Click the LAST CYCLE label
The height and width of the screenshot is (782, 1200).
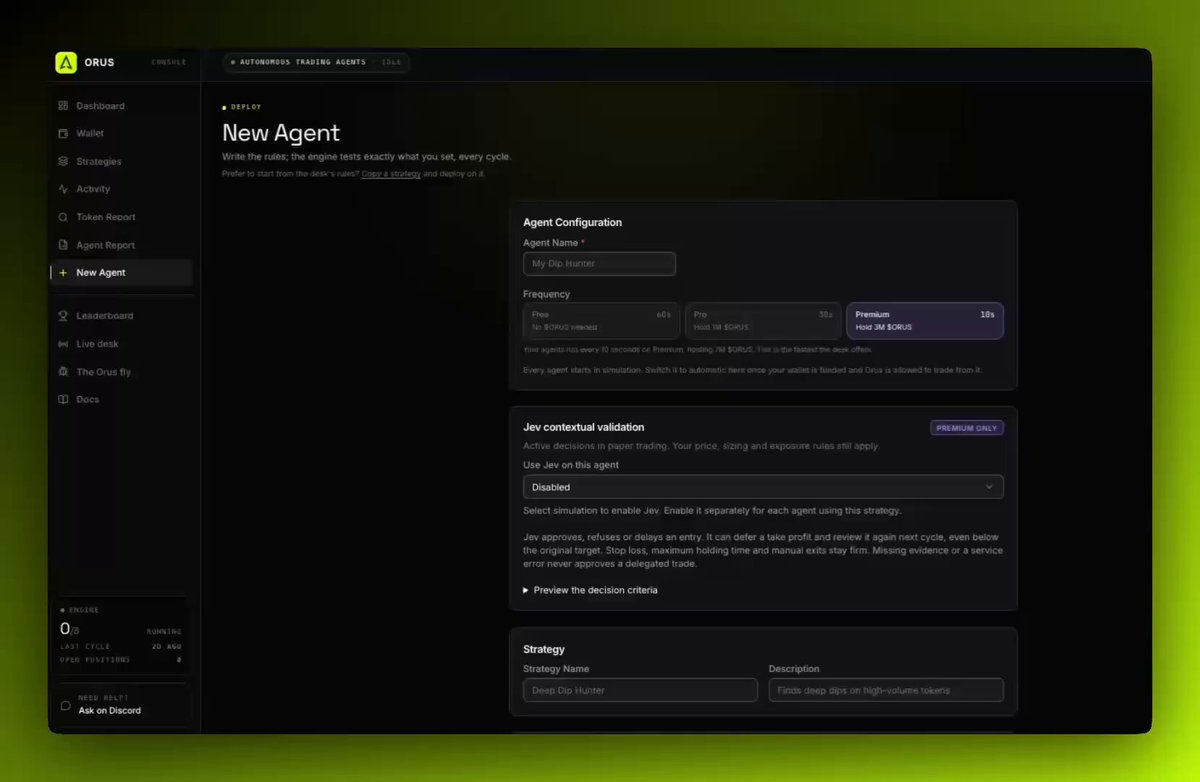click(x=85, y=647)
